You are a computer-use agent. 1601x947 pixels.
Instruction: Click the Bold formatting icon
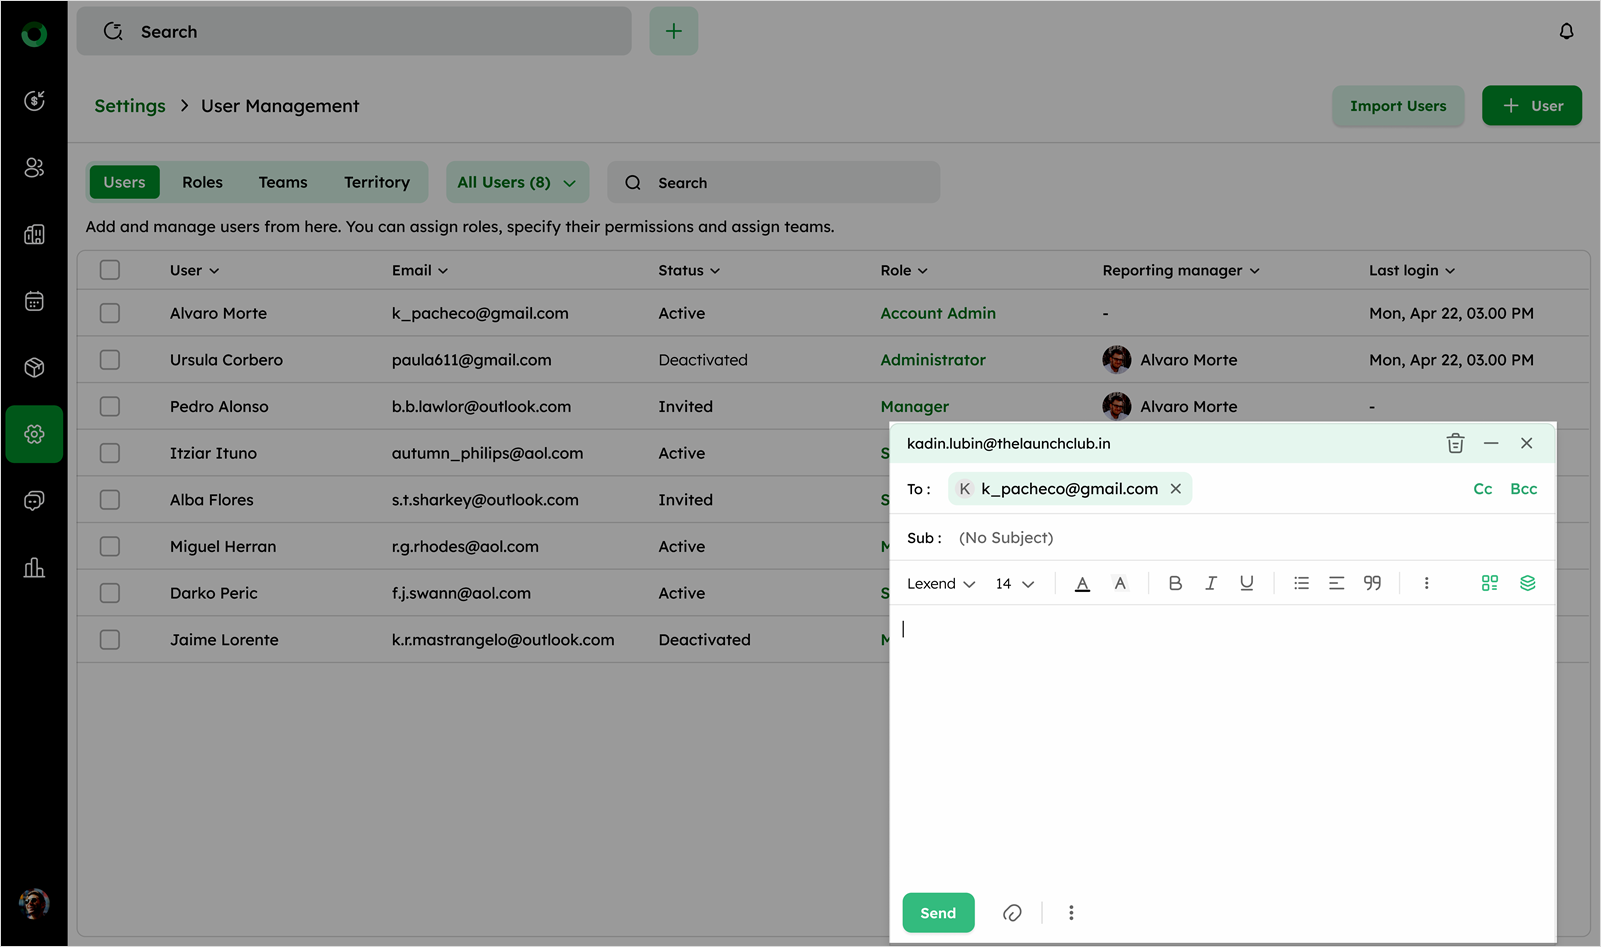(1175, 583)
